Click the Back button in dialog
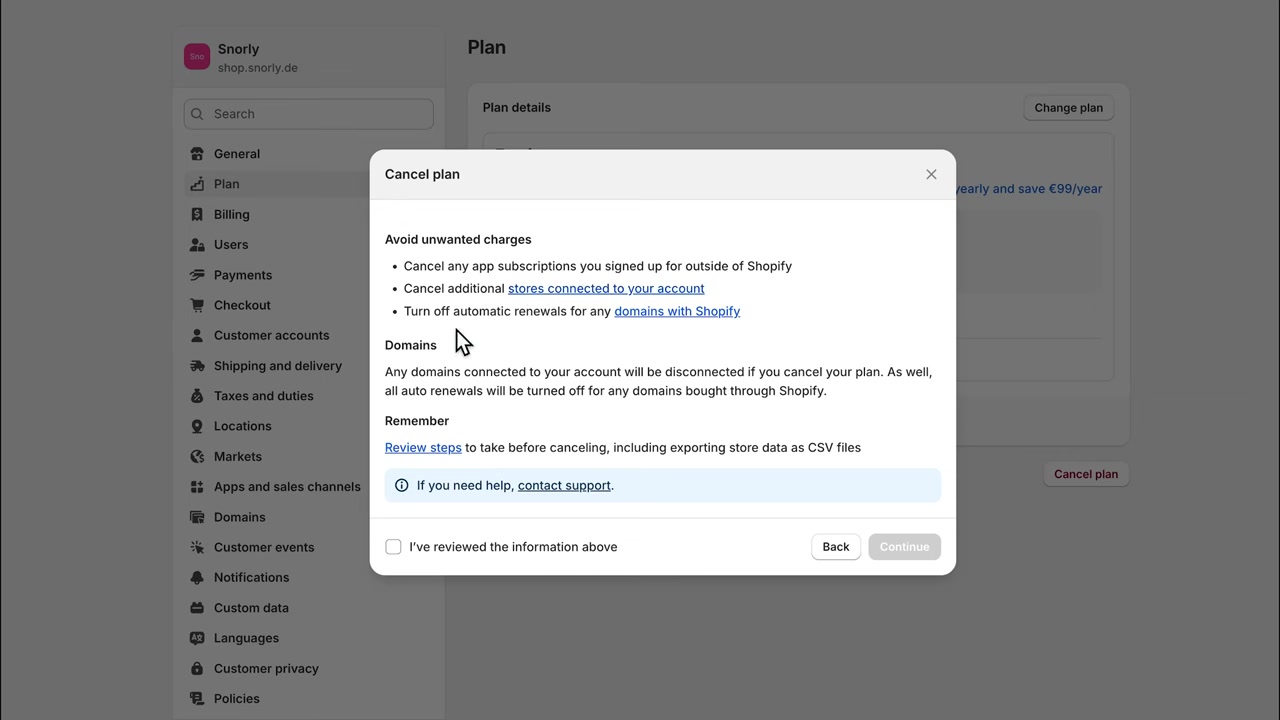 coord(836,547)
